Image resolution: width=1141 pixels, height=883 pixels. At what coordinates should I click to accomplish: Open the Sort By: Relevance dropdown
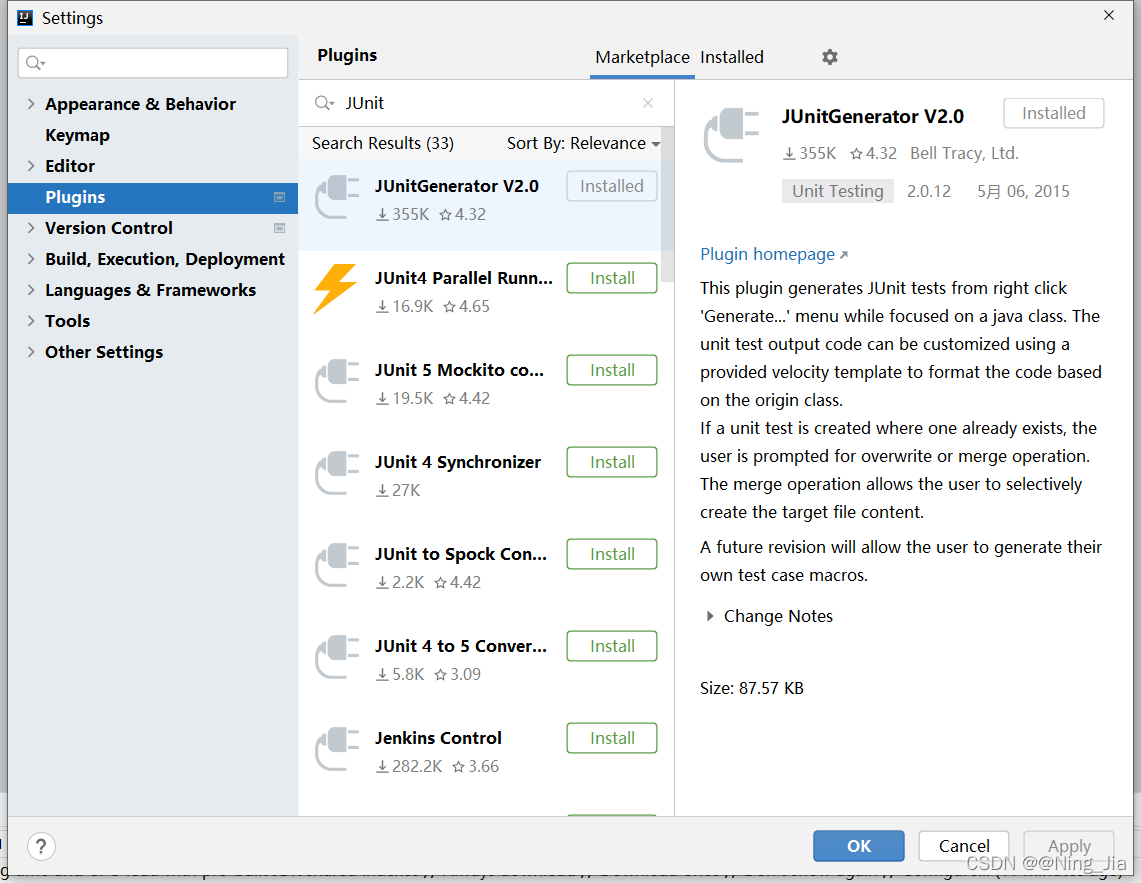tap(584, 143)
